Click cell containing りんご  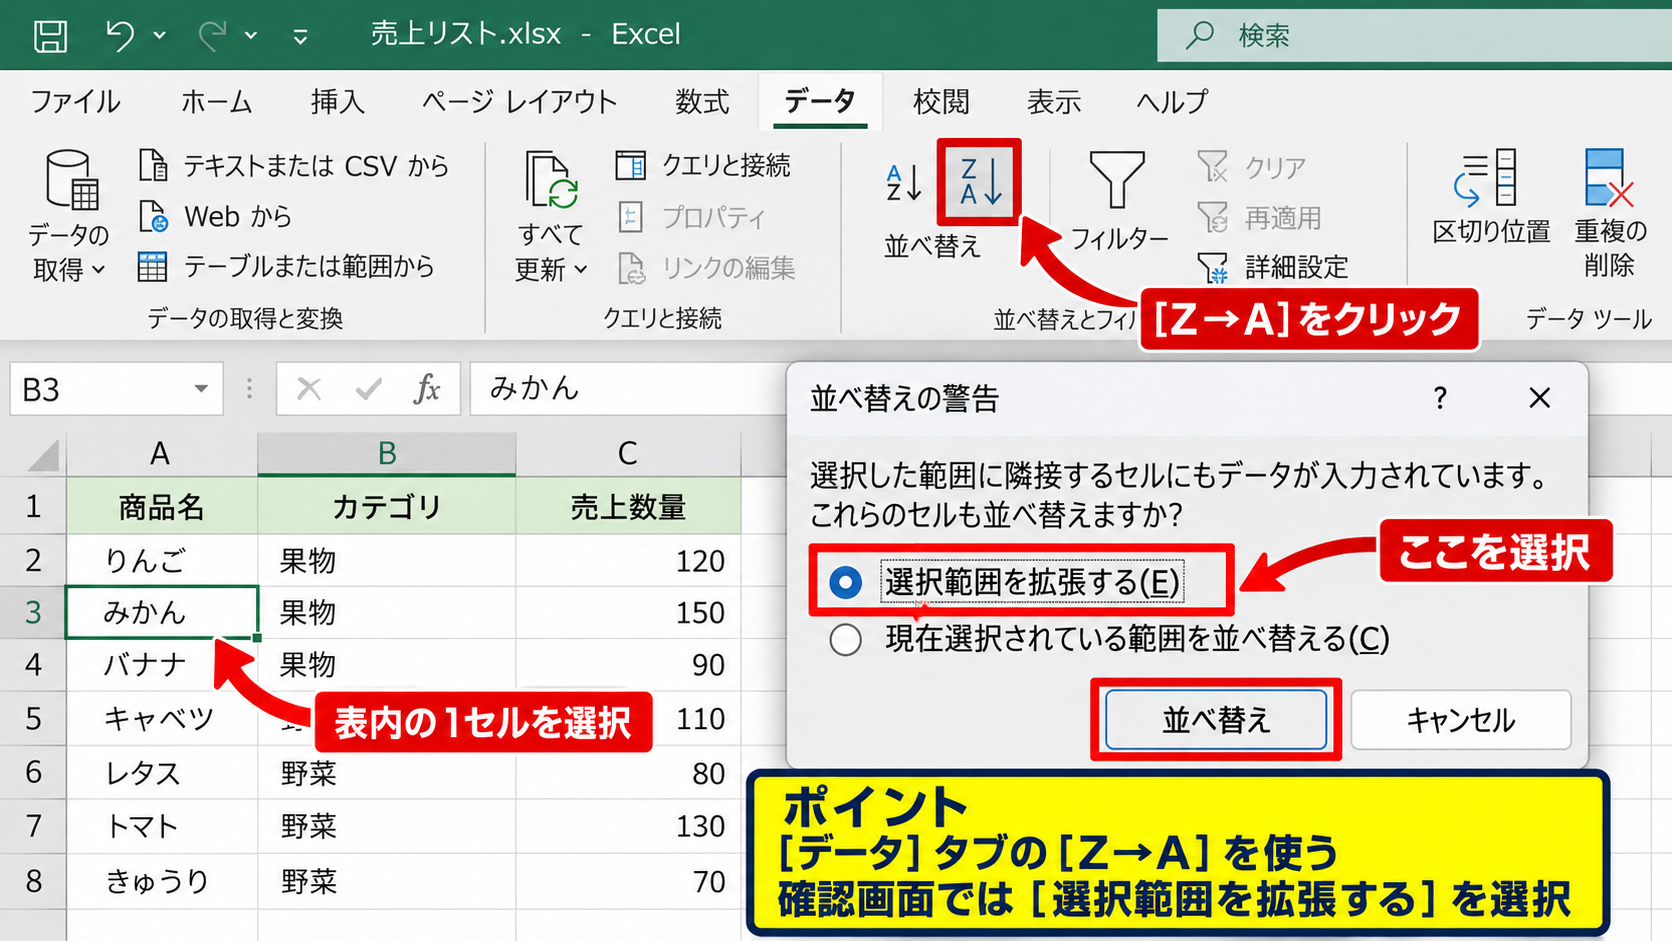[162, 560]
